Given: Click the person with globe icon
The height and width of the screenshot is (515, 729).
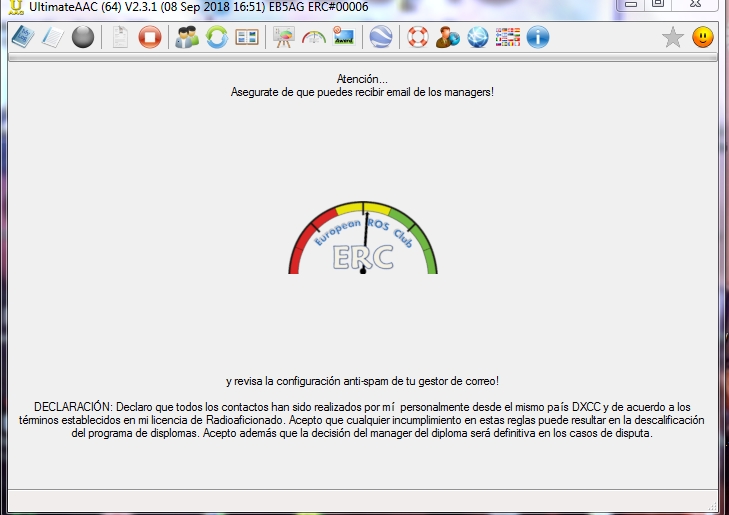Looking at the screenshot, I should (448, 37).
